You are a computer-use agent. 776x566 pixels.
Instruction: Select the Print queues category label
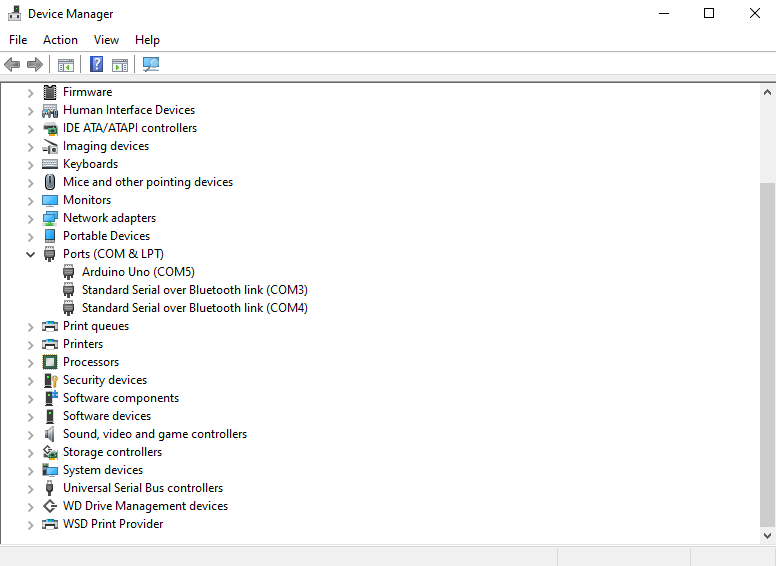click(x=96, y=326)
